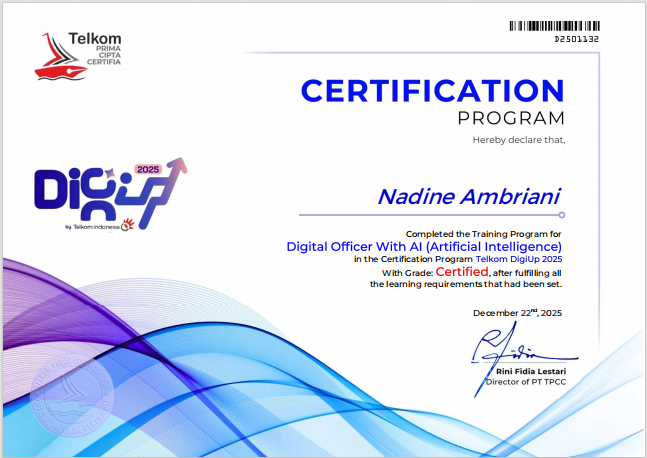Click the 'Telkom DigiUp 2025' blue text
This screenshot has height=458, width=647.
[x=519, y=259]
